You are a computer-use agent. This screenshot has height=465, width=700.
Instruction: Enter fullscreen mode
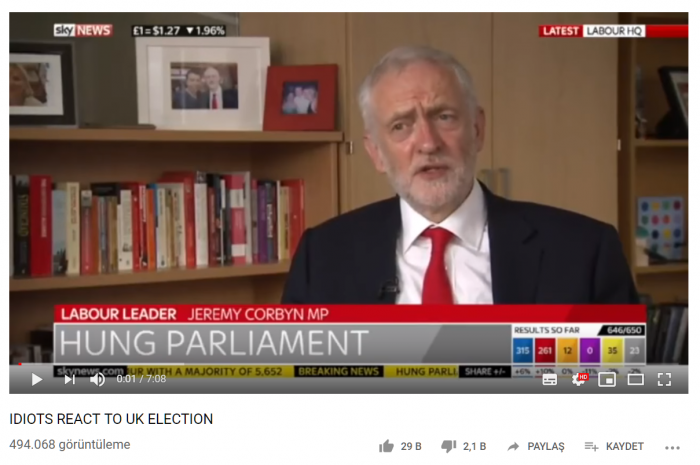pyautogui.click(x=664, y=380)
